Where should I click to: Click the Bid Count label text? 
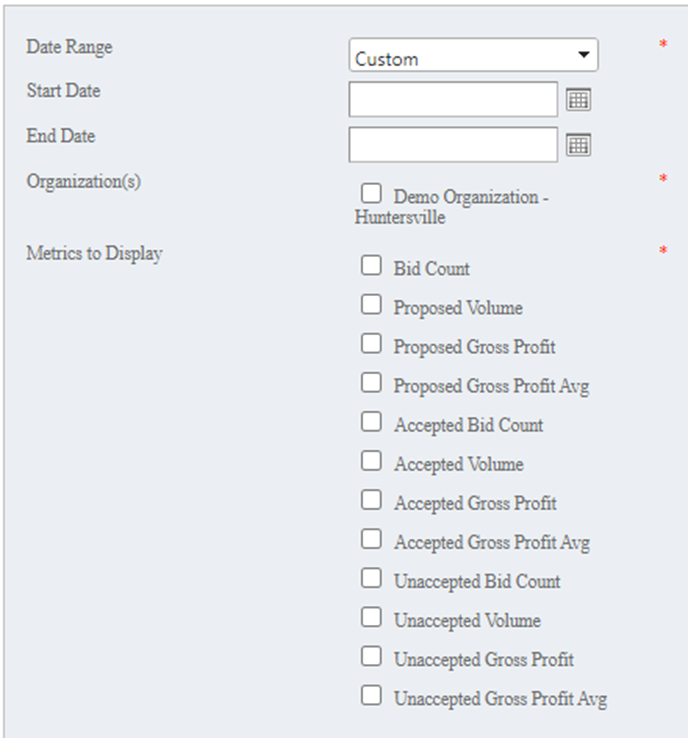(431, 269)
